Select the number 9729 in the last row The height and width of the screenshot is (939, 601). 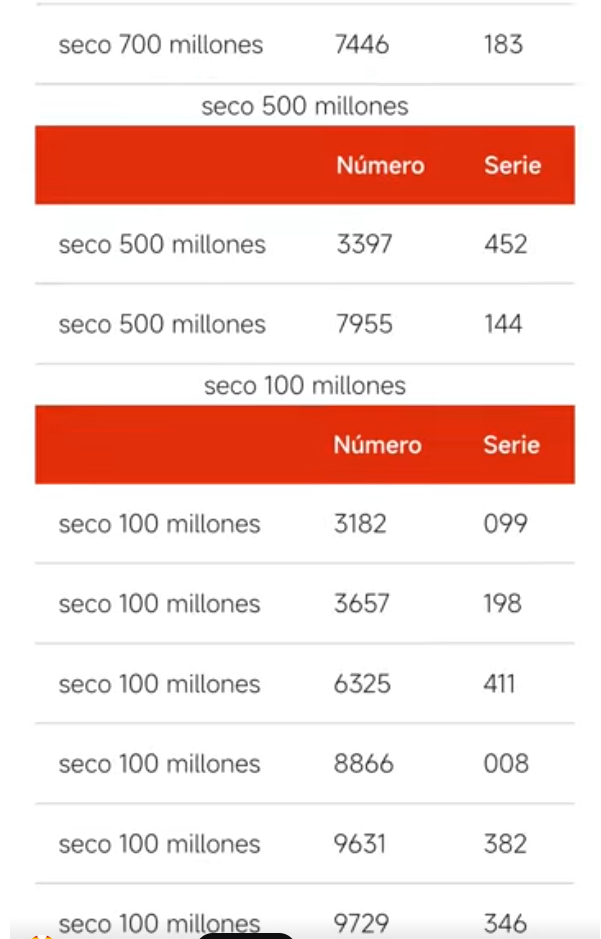pos(362,923)
